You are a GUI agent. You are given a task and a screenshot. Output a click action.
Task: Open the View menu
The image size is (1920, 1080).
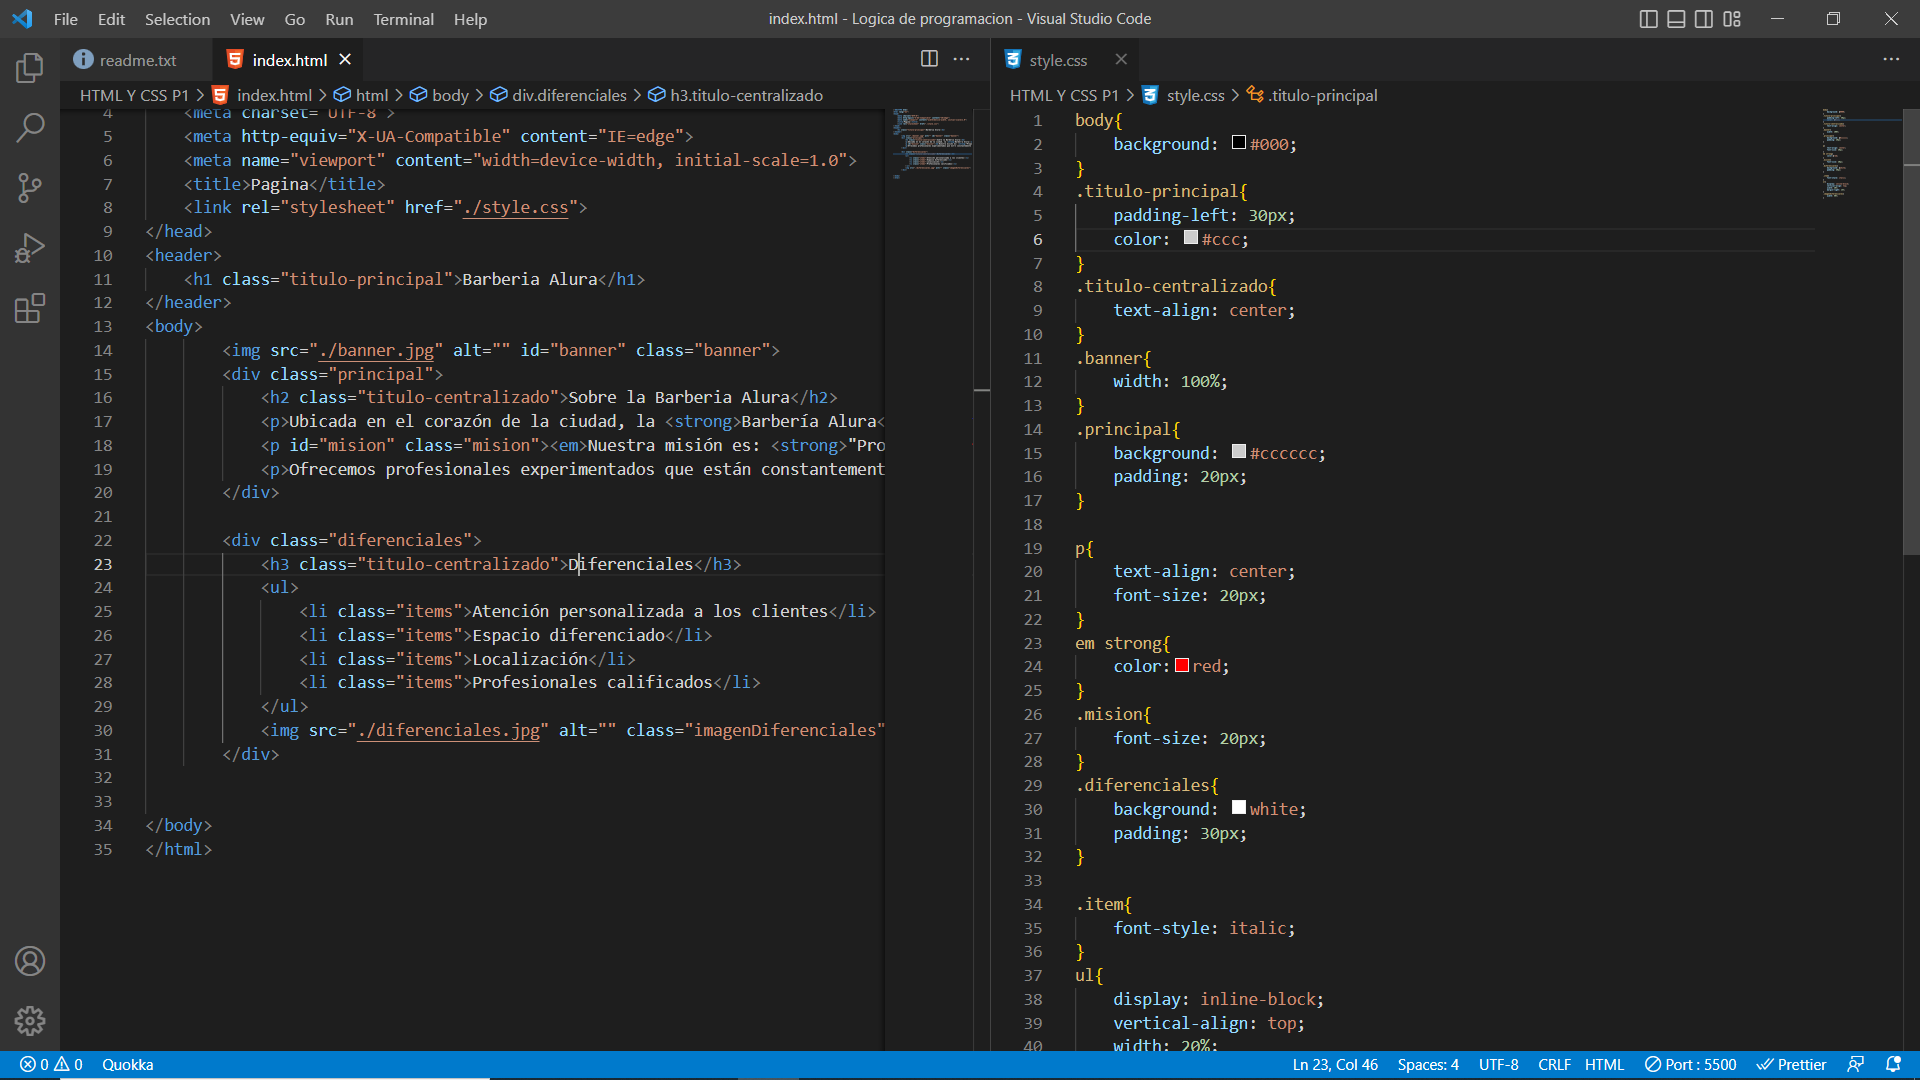pos(247,19)
